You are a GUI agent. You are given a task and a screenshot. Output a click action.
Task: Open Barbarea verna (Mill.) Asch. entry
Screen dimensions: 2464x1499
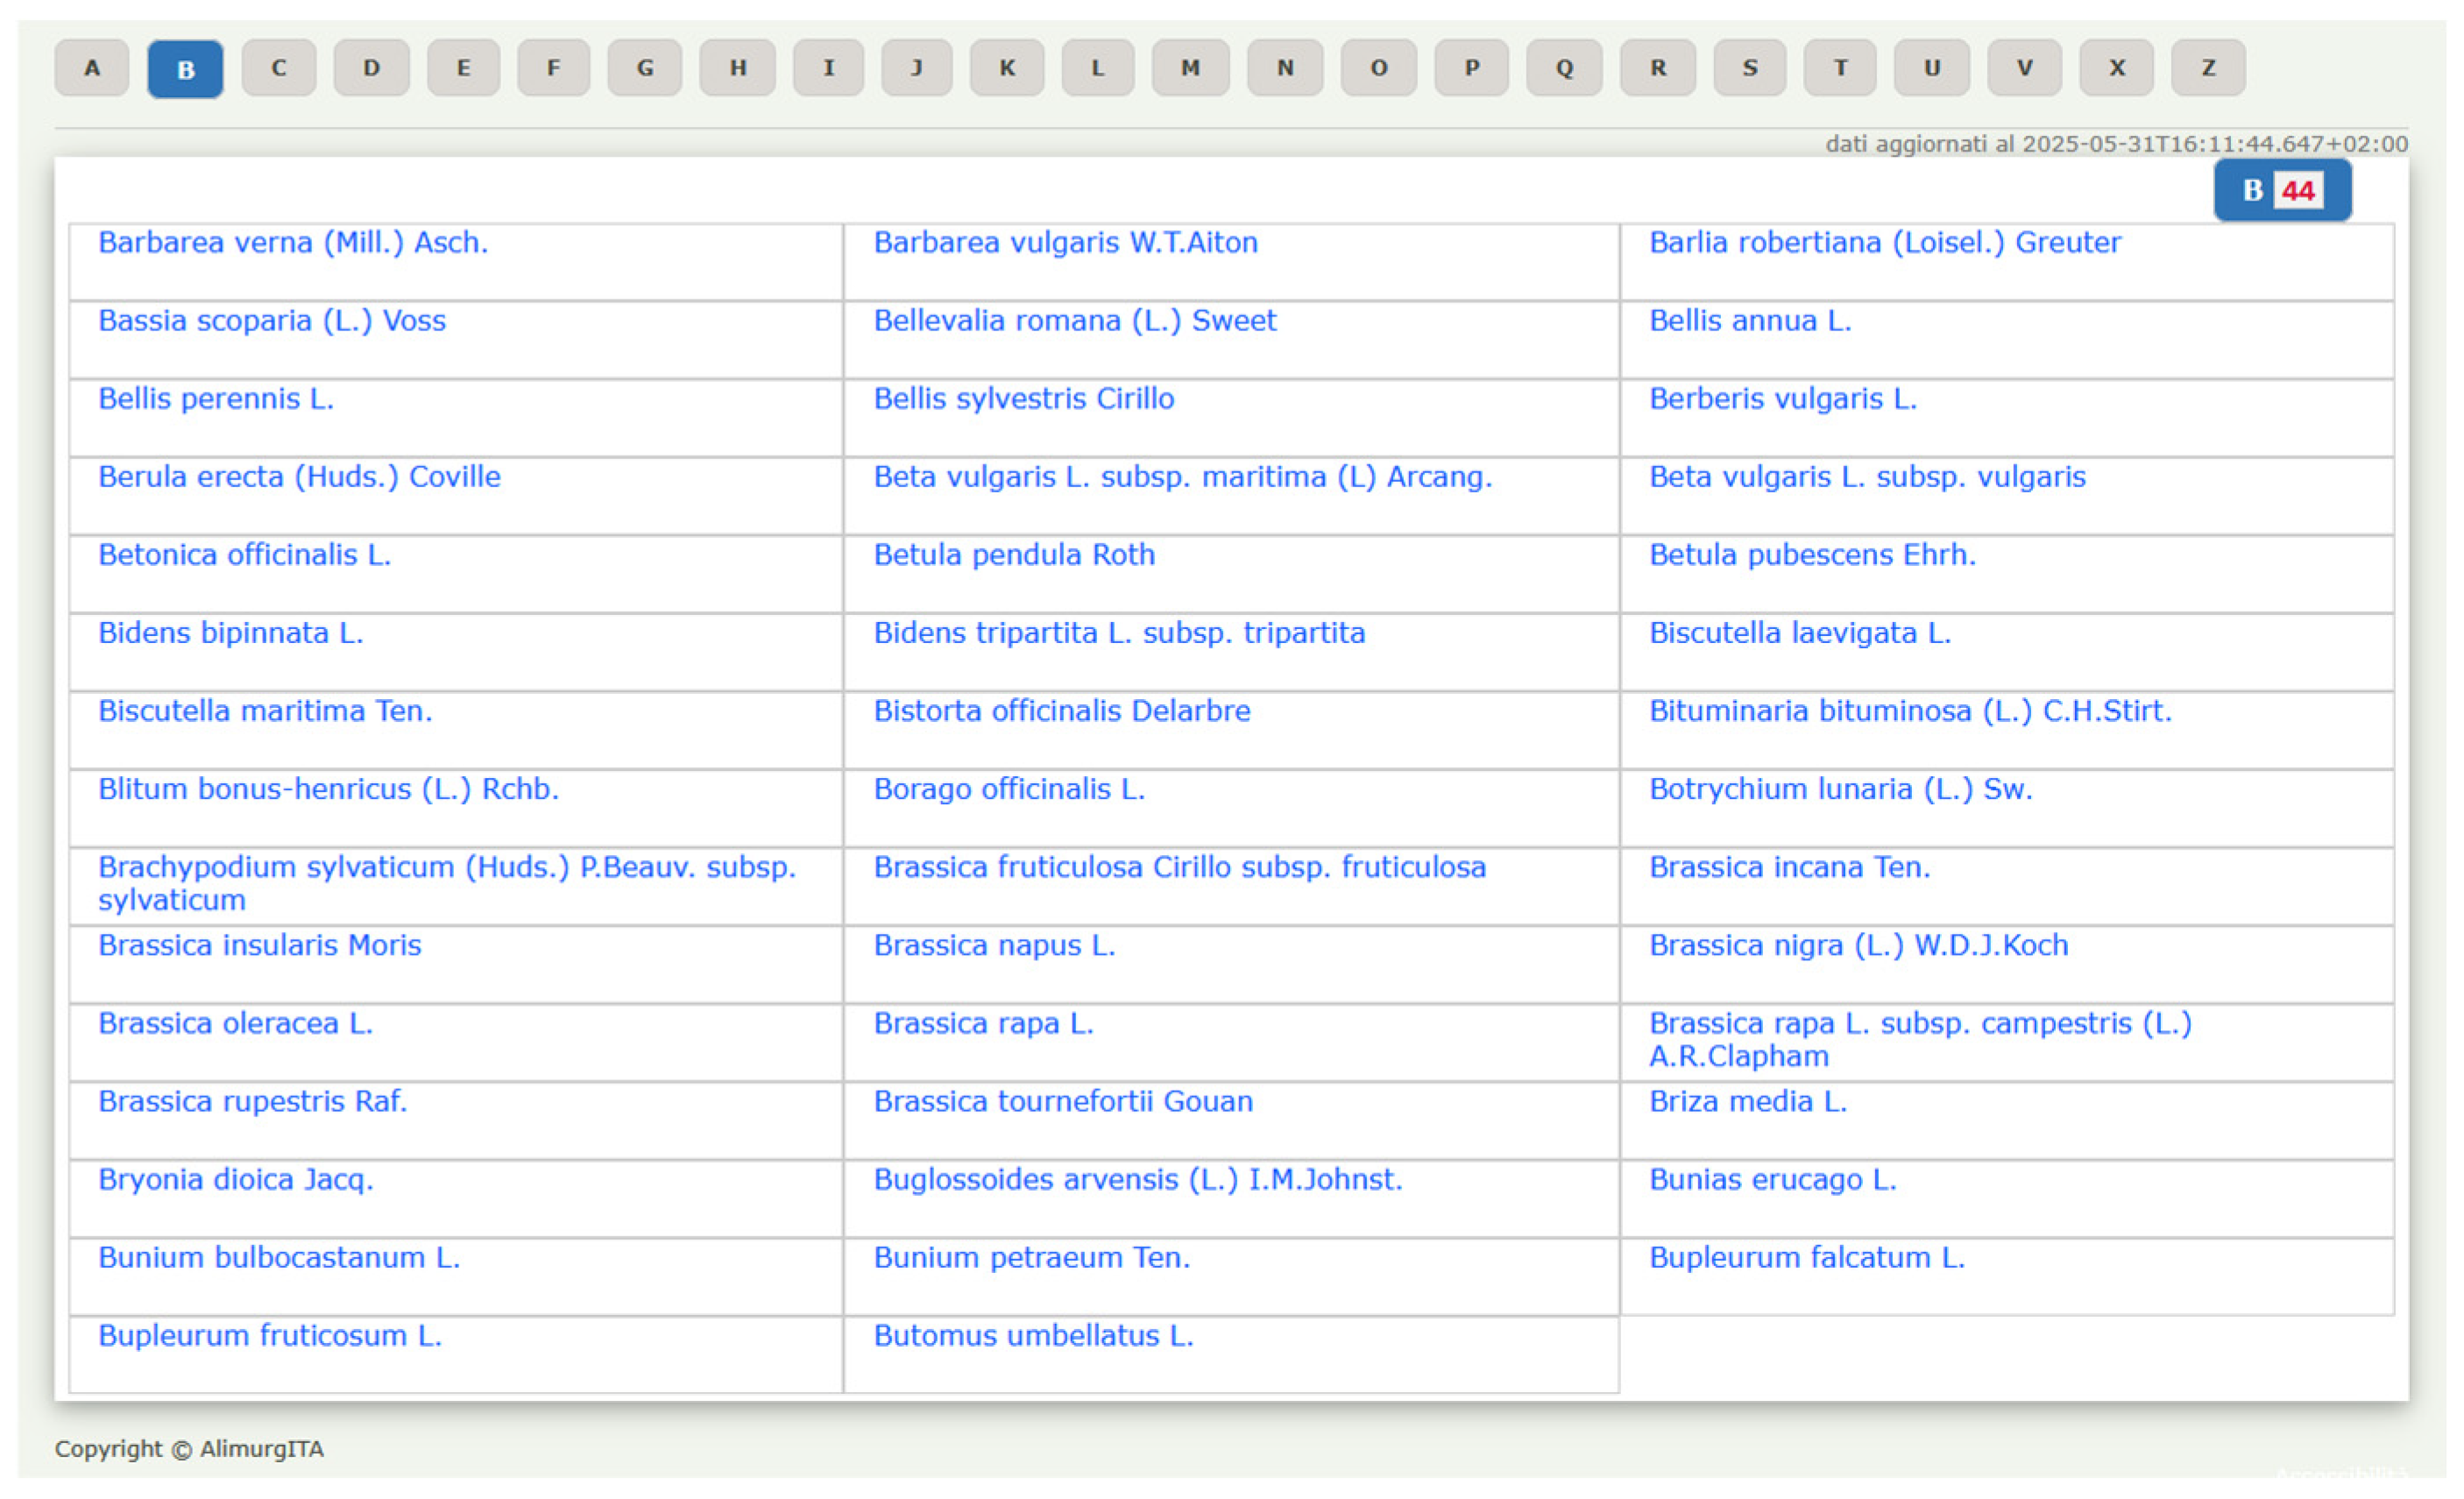[x=293, y=242]
